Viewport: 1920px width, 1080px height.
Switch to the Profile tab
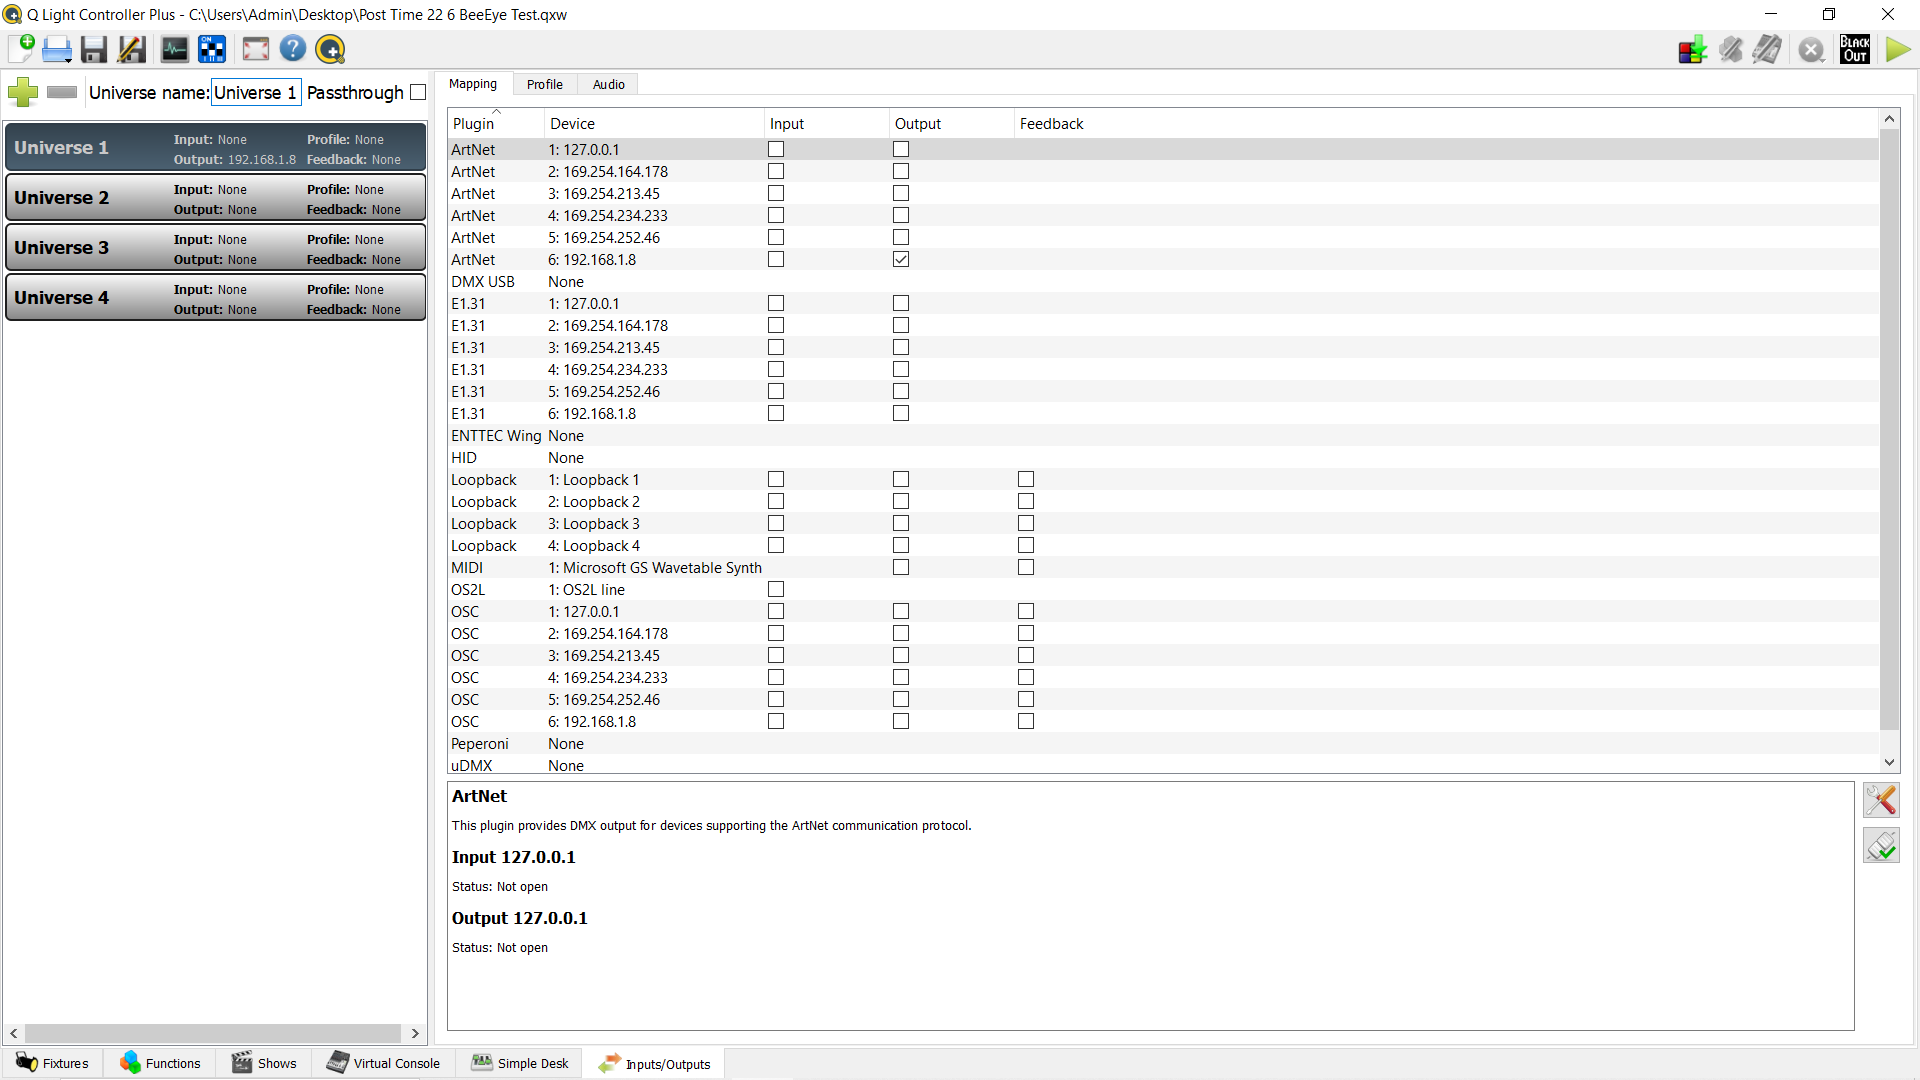(x=545, y=84)
